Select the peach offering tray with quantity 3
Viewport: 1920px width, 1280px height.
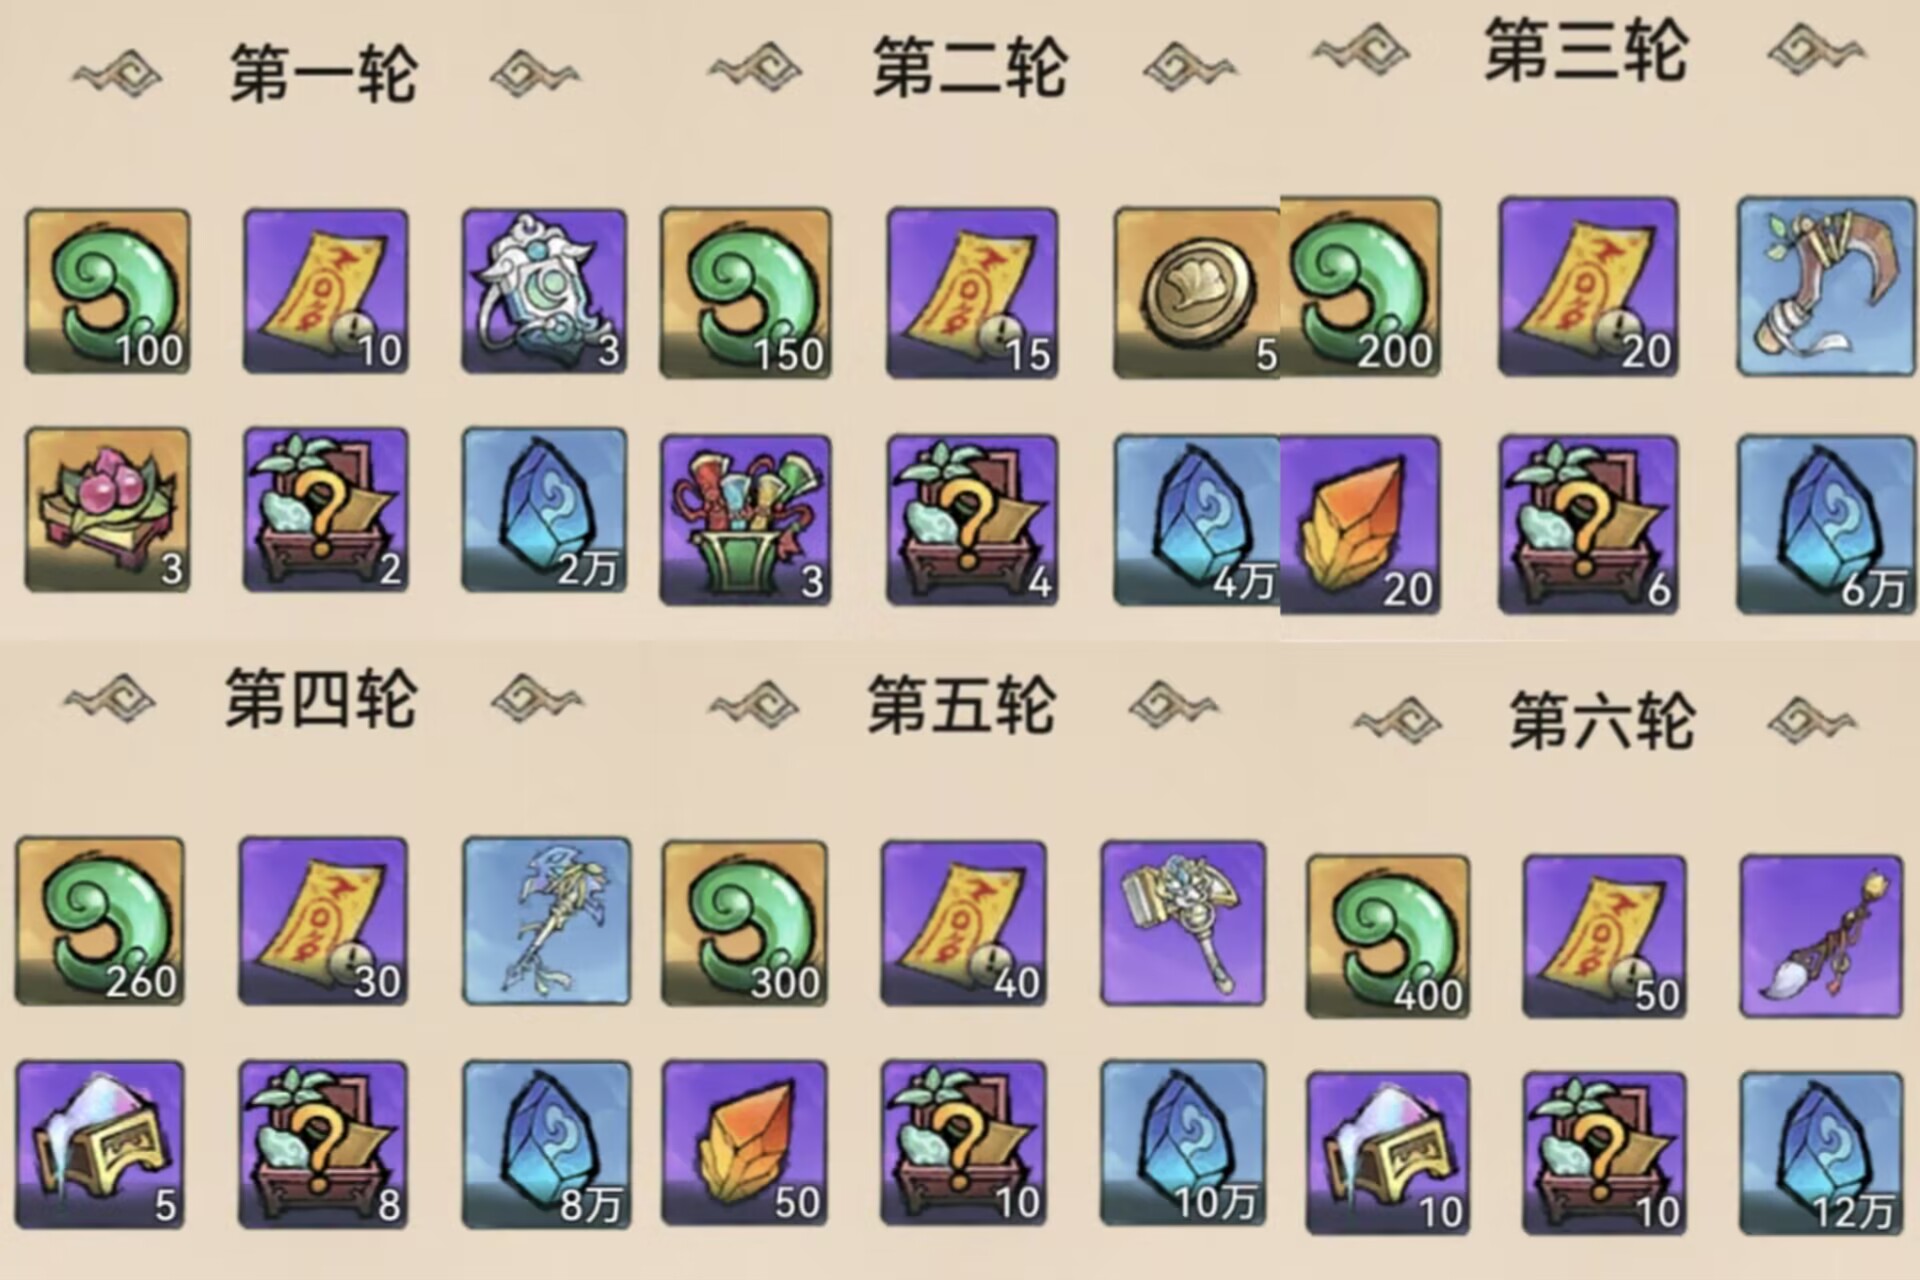click(x=107, y=510)
